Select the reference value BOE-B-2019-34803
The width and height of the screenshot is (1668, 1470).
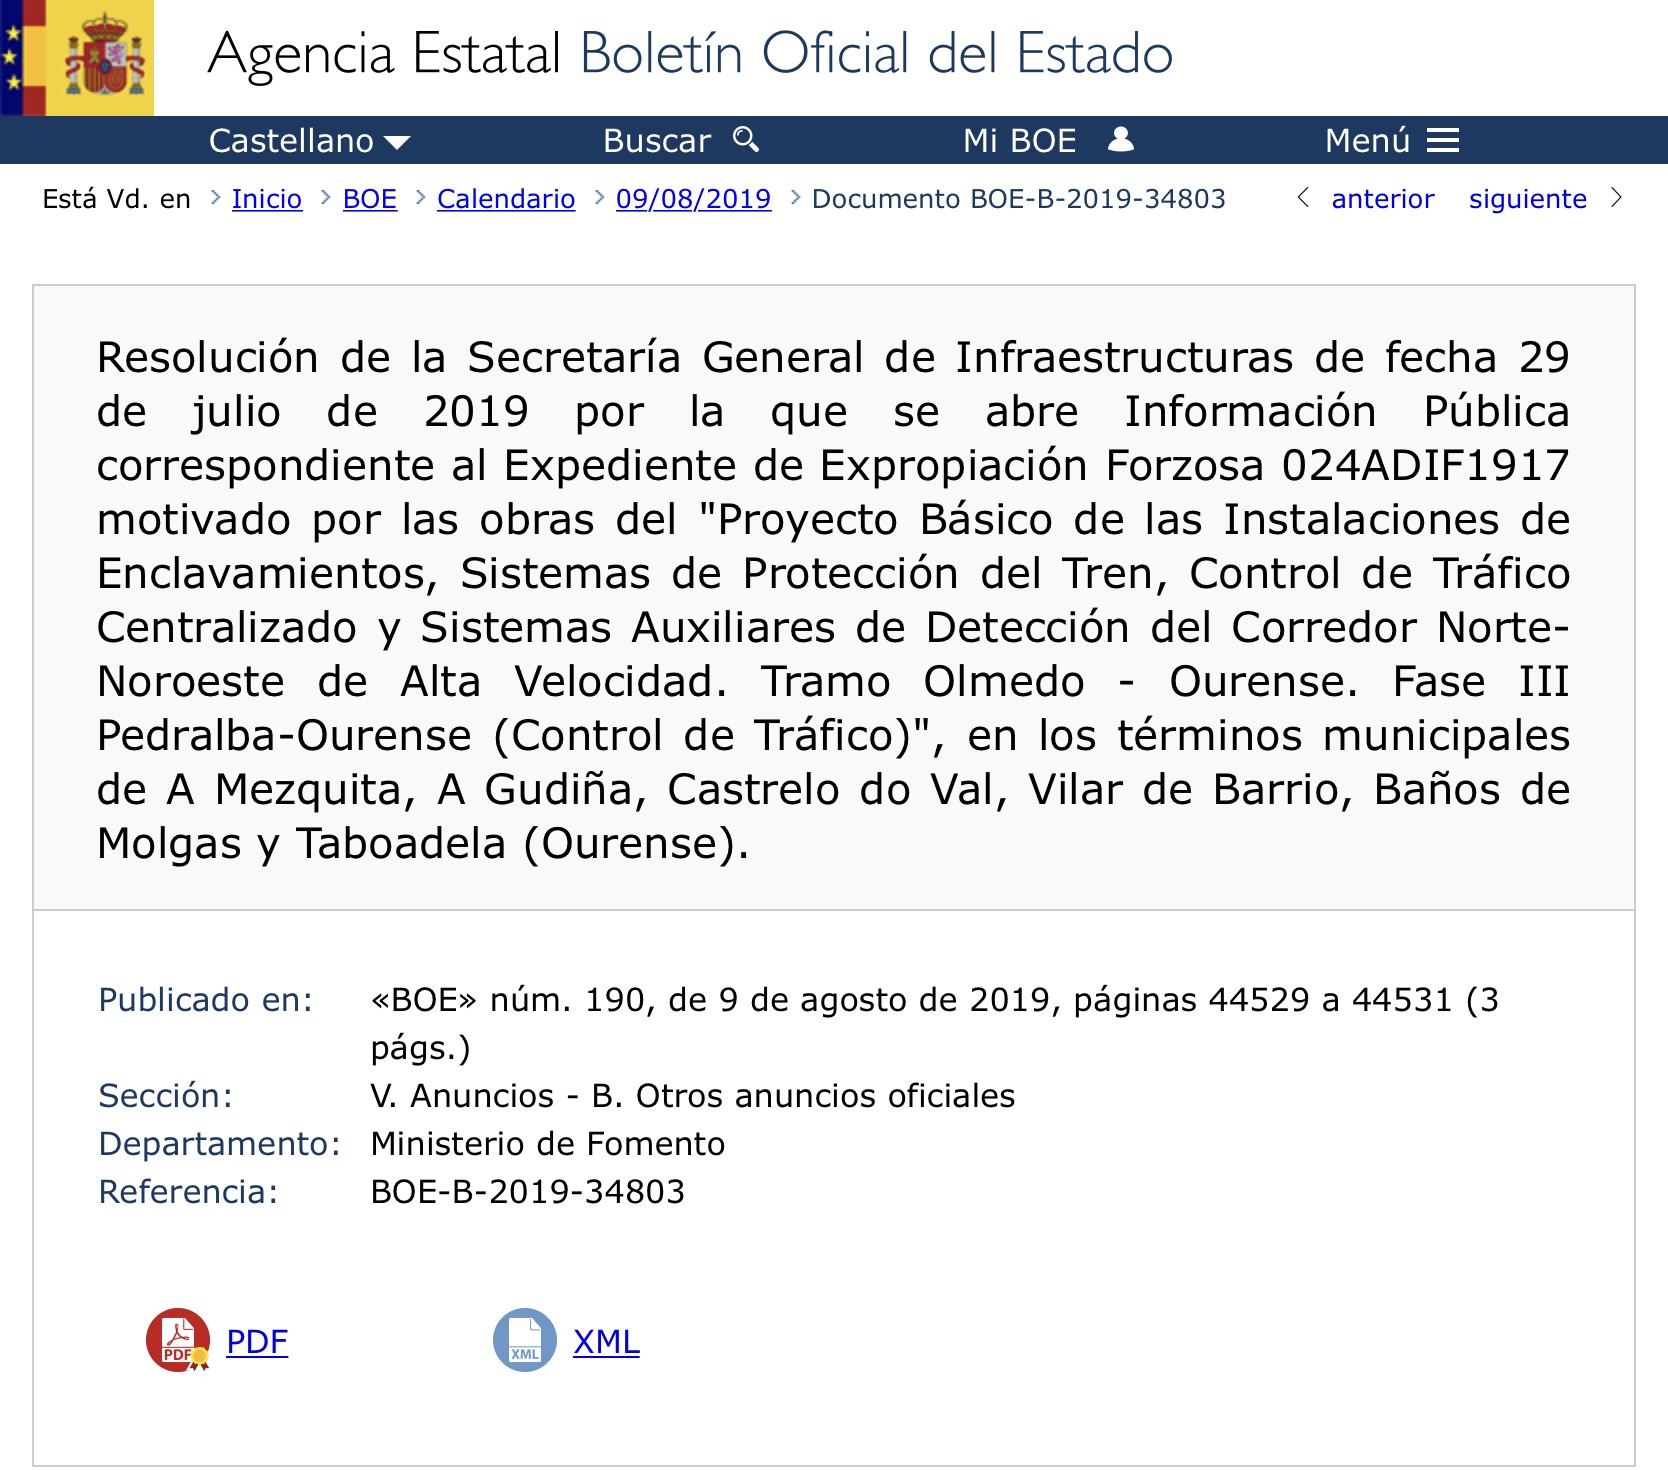pyautogui.click(x=528, y=1192)
